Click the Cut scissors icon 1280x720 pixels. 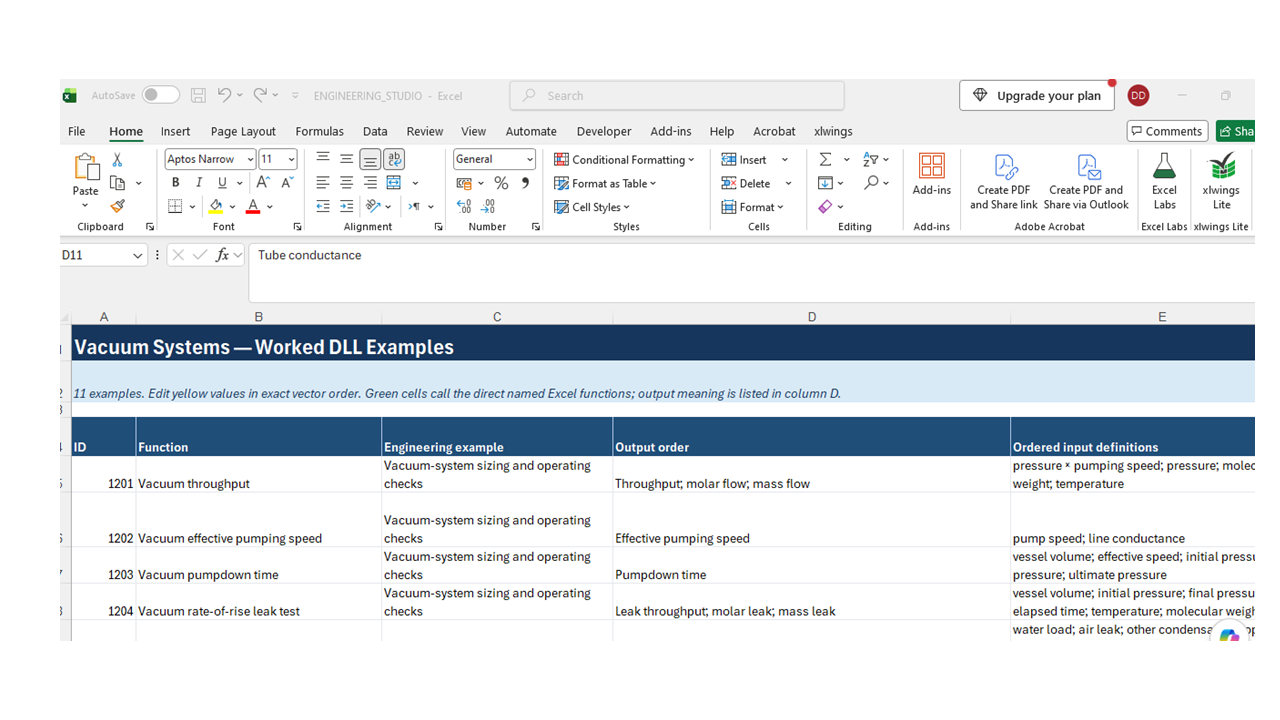(x=117, y=160)
